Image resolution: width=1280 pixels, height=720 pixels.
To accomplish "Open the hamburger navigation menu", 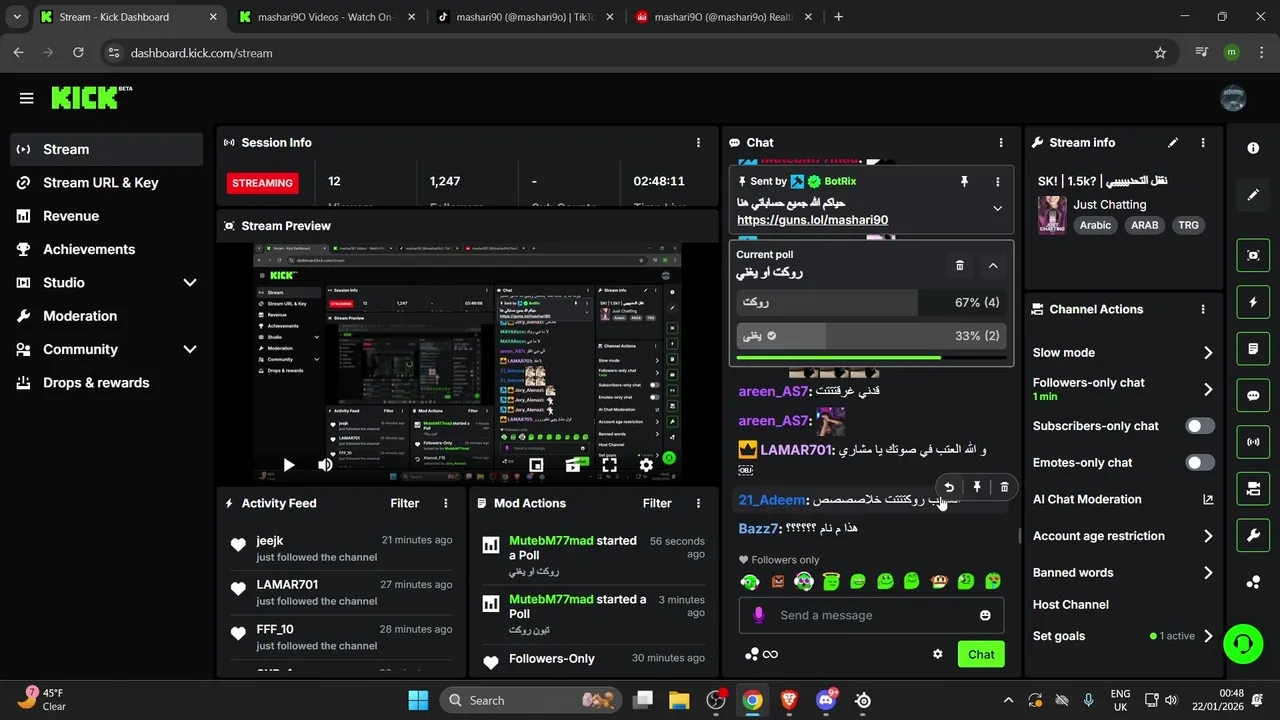I will click(26, 98).
